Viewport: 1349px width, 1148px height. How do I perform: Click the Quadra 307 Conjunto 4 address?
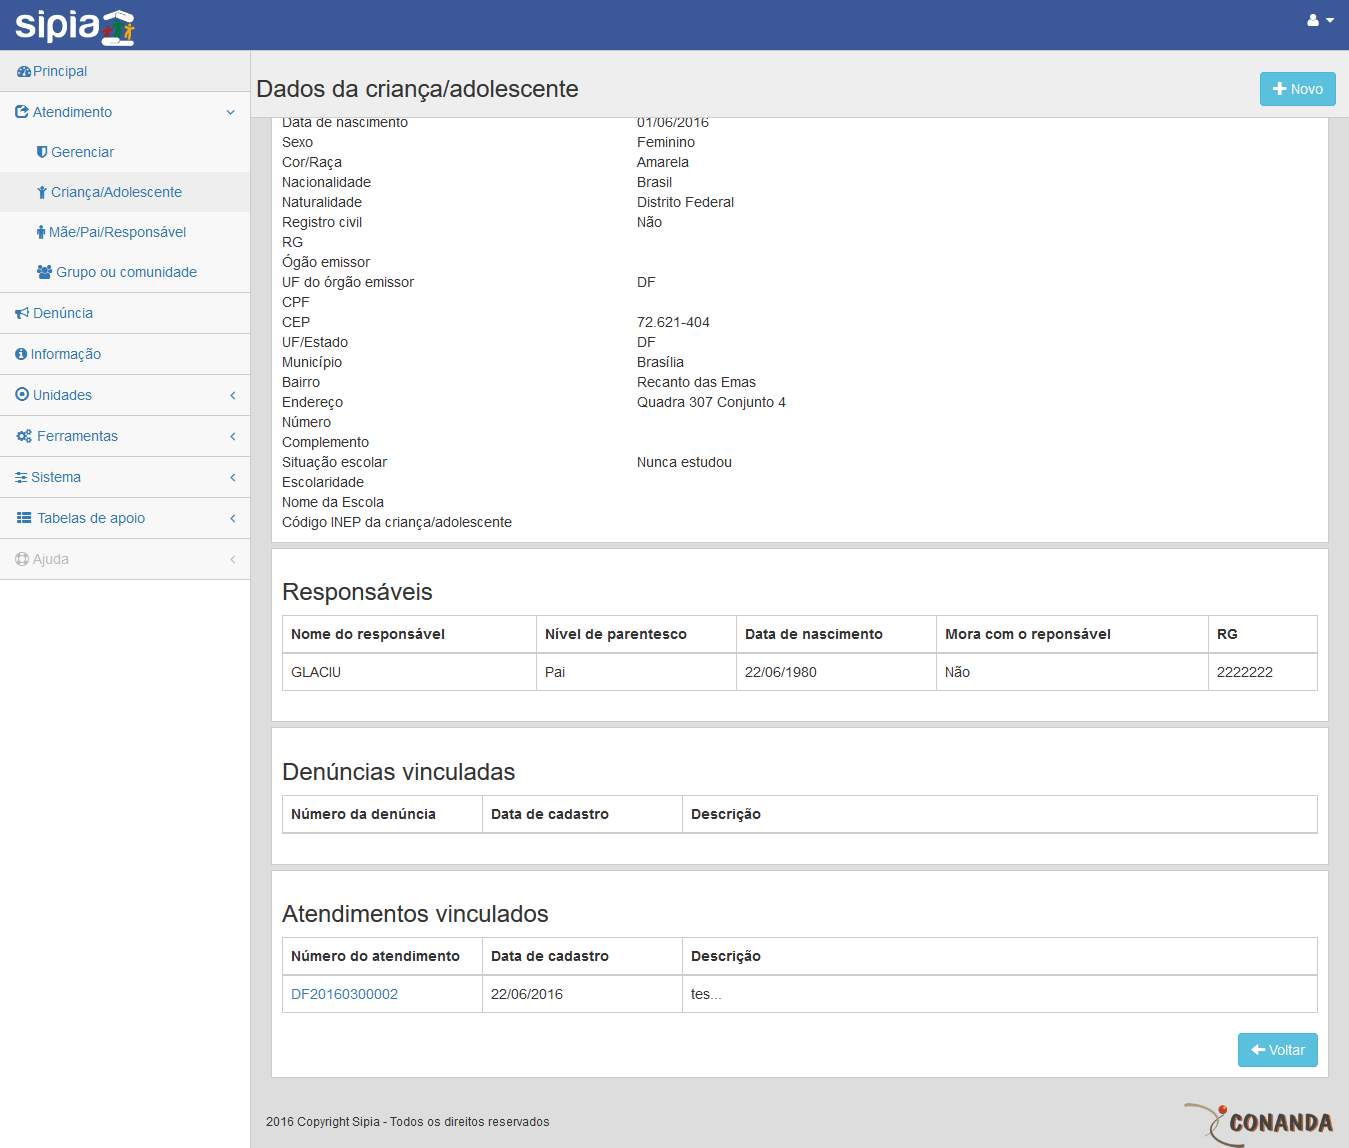coord(711,402)
